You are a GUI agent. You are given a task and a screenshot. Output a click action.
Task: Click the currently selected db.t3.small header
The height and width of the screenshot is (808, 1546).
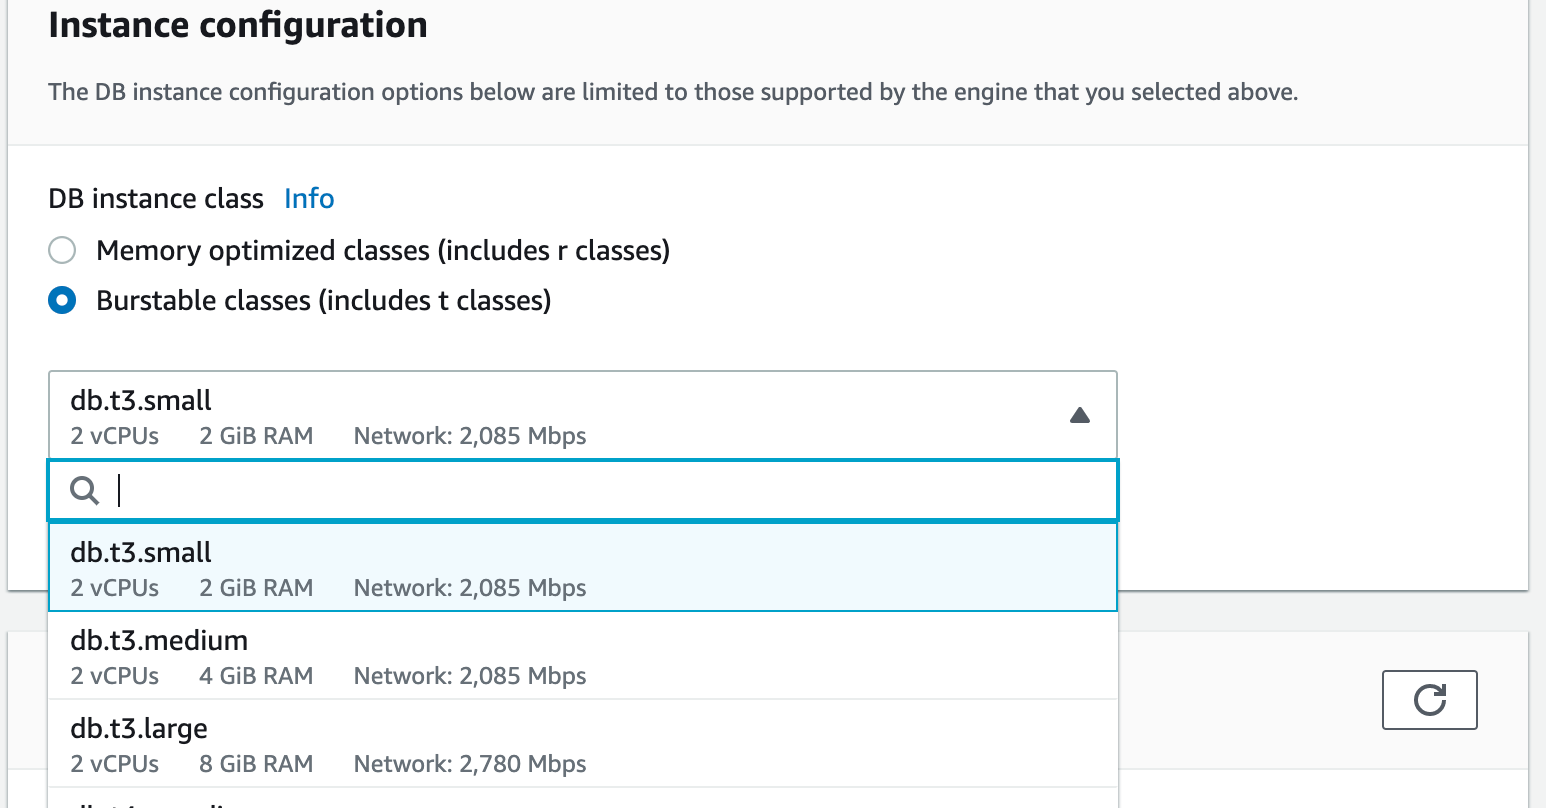[141, 400]
